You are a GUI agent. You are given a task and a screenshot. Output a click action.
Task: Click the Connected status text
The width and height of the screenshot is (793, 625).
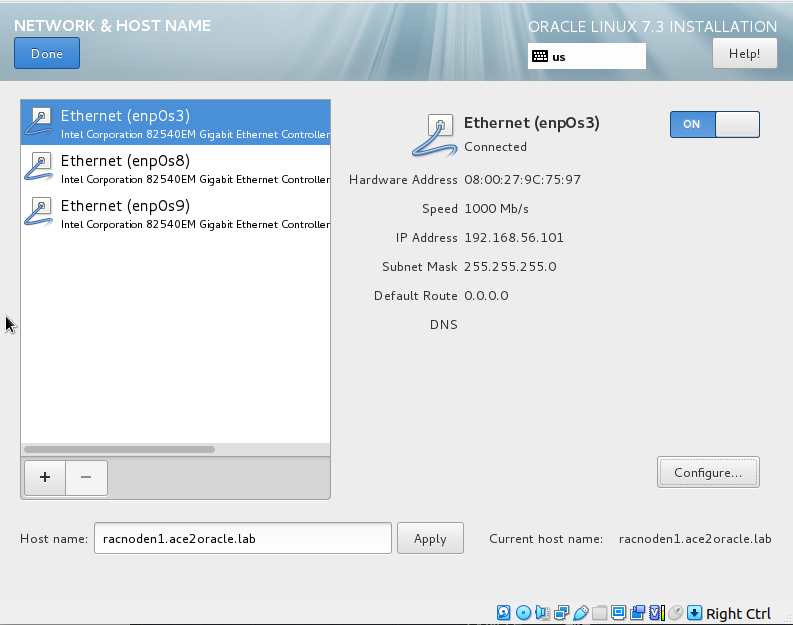(496, 147)
